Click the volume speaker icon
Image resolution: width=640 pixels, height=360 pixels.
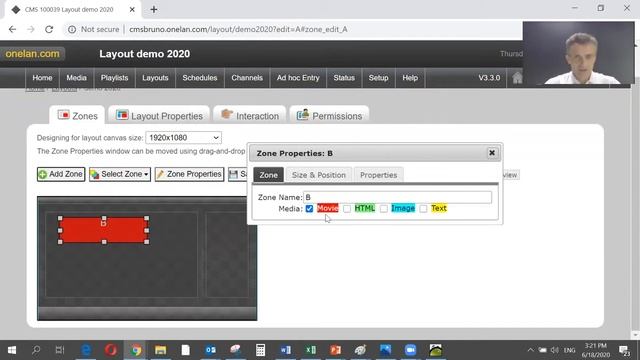coord(554,350)
